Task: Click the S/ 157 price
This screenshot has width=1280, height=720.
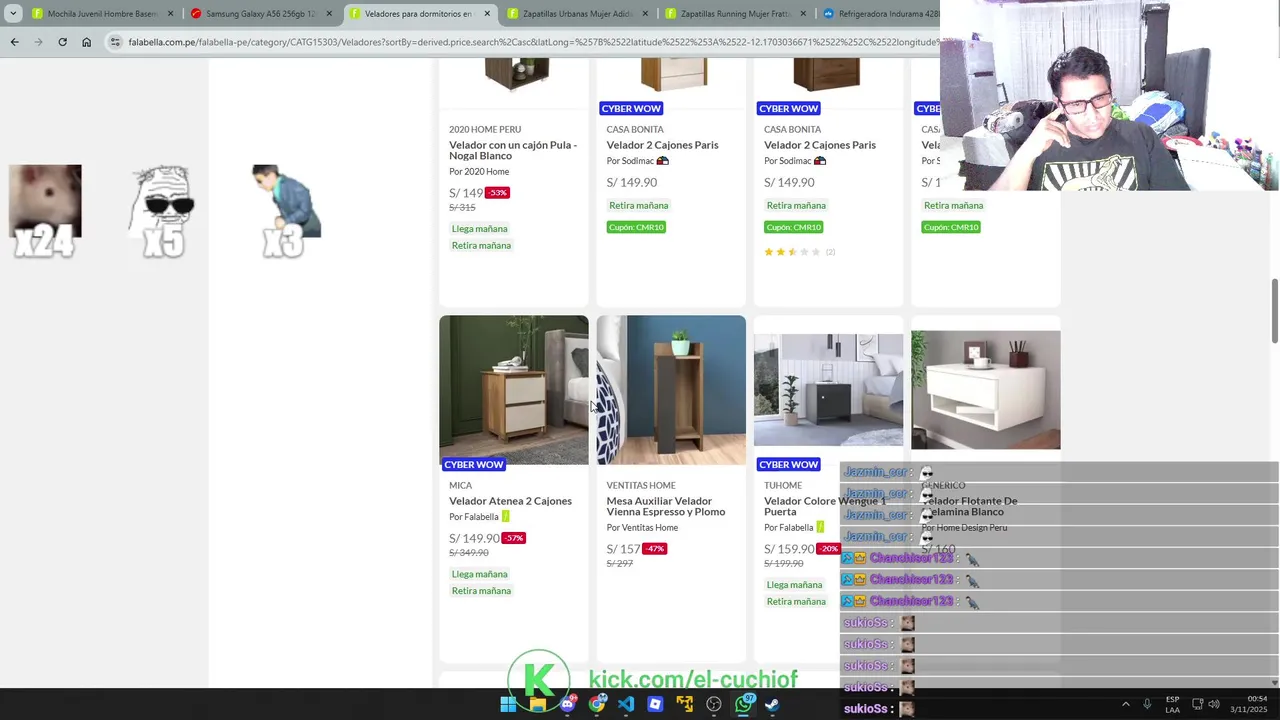Action: [x=623, y=549]
